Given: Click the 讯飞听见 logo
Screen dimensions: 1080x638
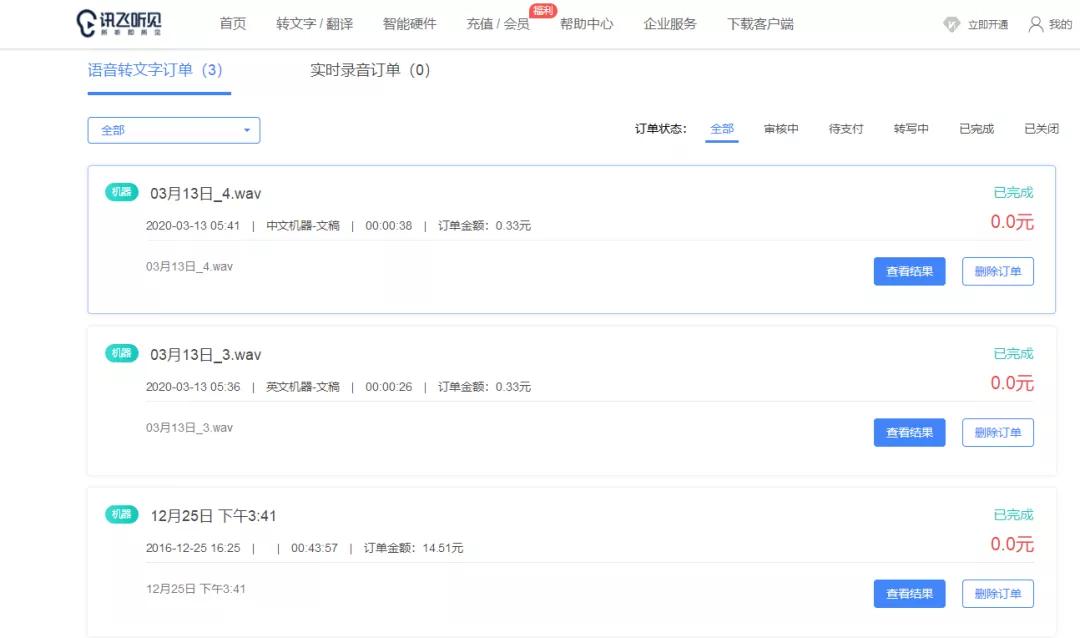Looking at the screenshot, I should [x=118, y=22].
